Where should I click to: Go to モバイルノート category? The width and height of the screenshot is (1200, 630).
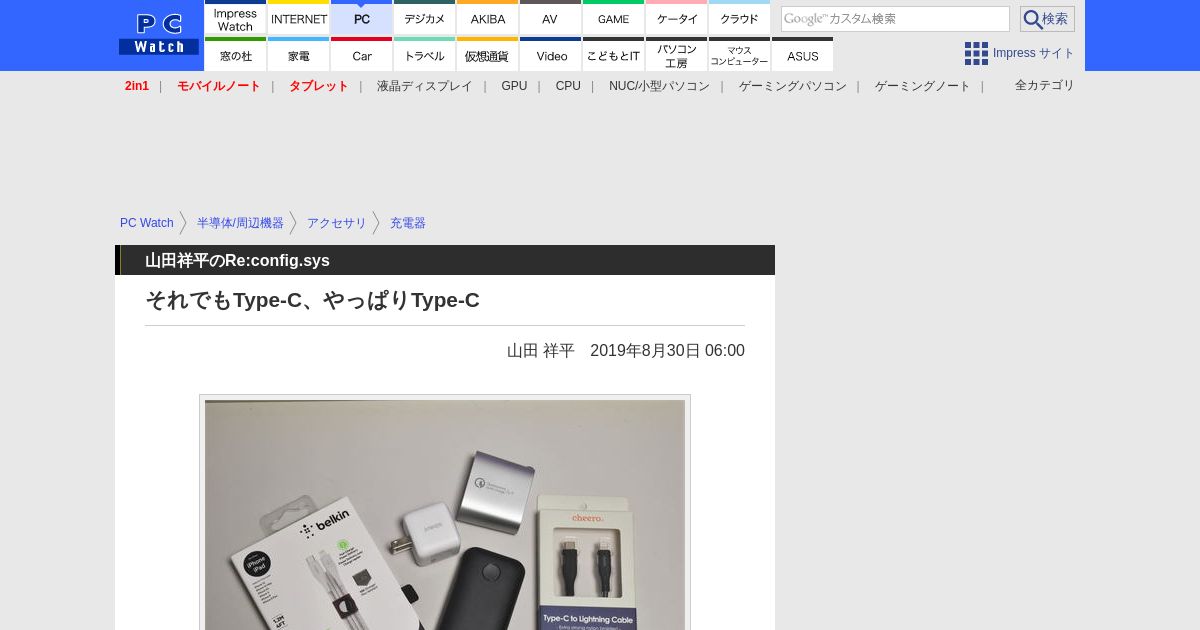(219, 86)
